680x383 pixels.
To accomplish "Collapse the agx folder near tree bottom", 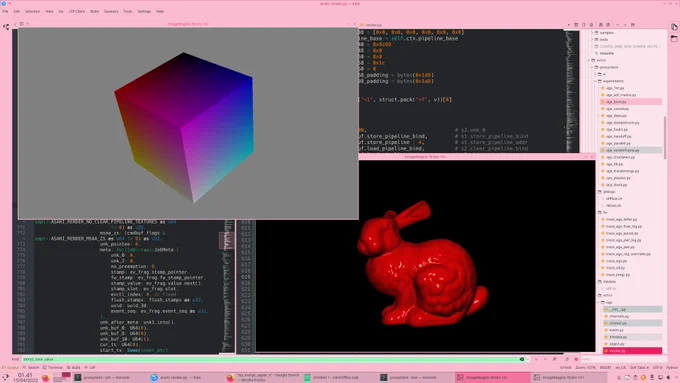I will pyautogui.click(x=599, y=302).
